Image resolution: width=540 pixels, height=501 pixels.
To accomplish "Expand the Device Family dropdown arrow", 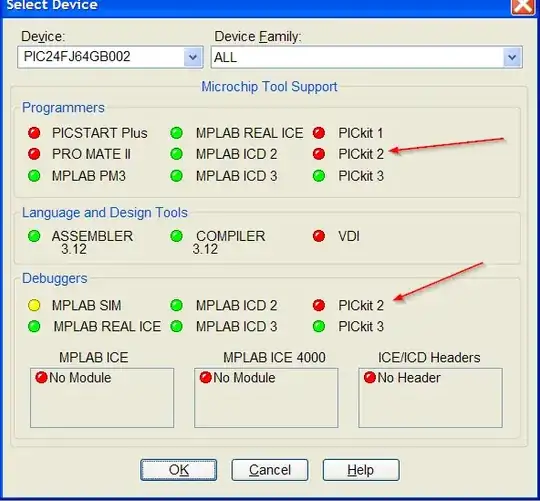I will (512, 57).
